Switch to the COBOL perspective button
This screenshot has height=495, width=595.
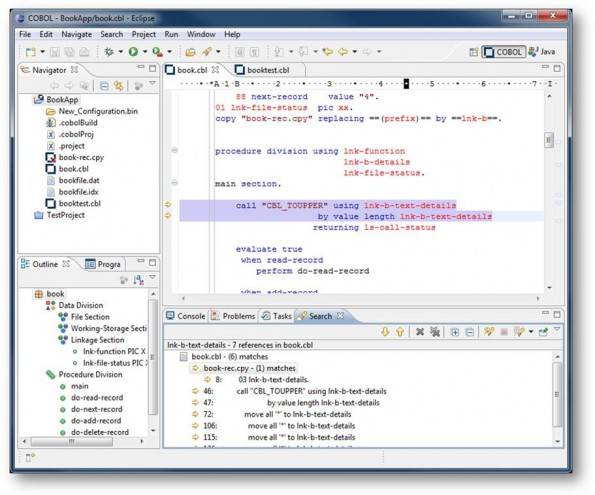click(504, 52)
